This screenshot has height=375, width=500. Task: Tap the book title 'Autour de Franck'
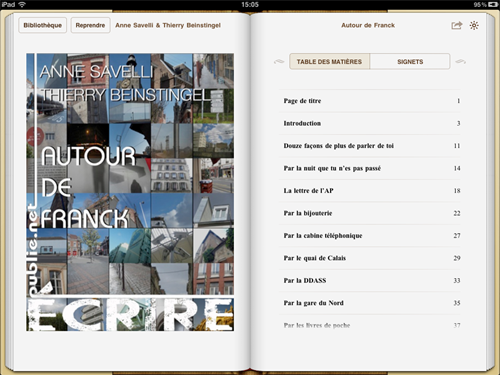click(x=368, y=25)
